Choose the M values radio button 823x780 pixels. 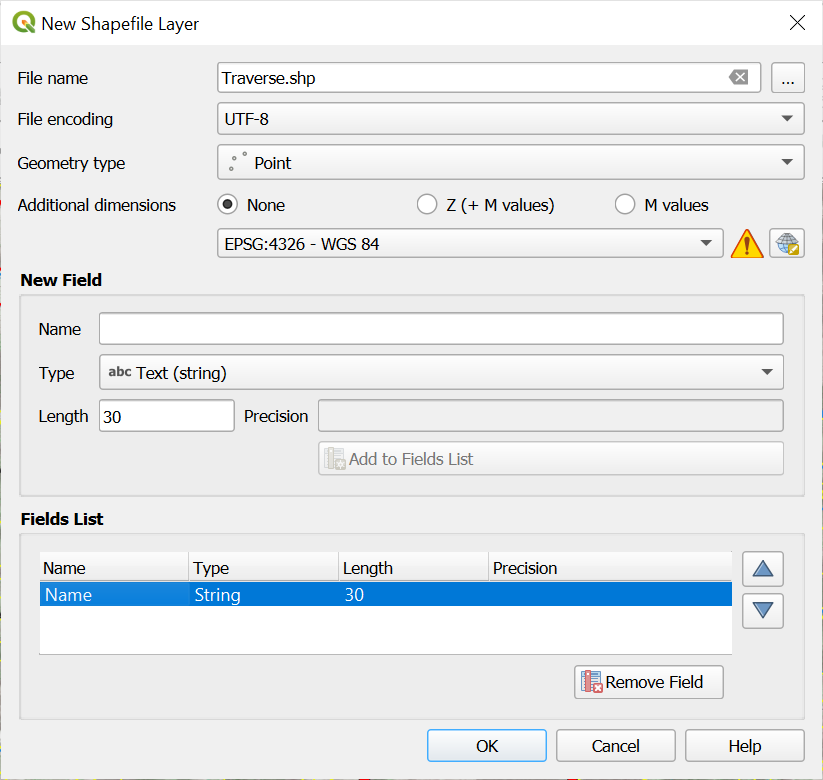tap(625, 205)
